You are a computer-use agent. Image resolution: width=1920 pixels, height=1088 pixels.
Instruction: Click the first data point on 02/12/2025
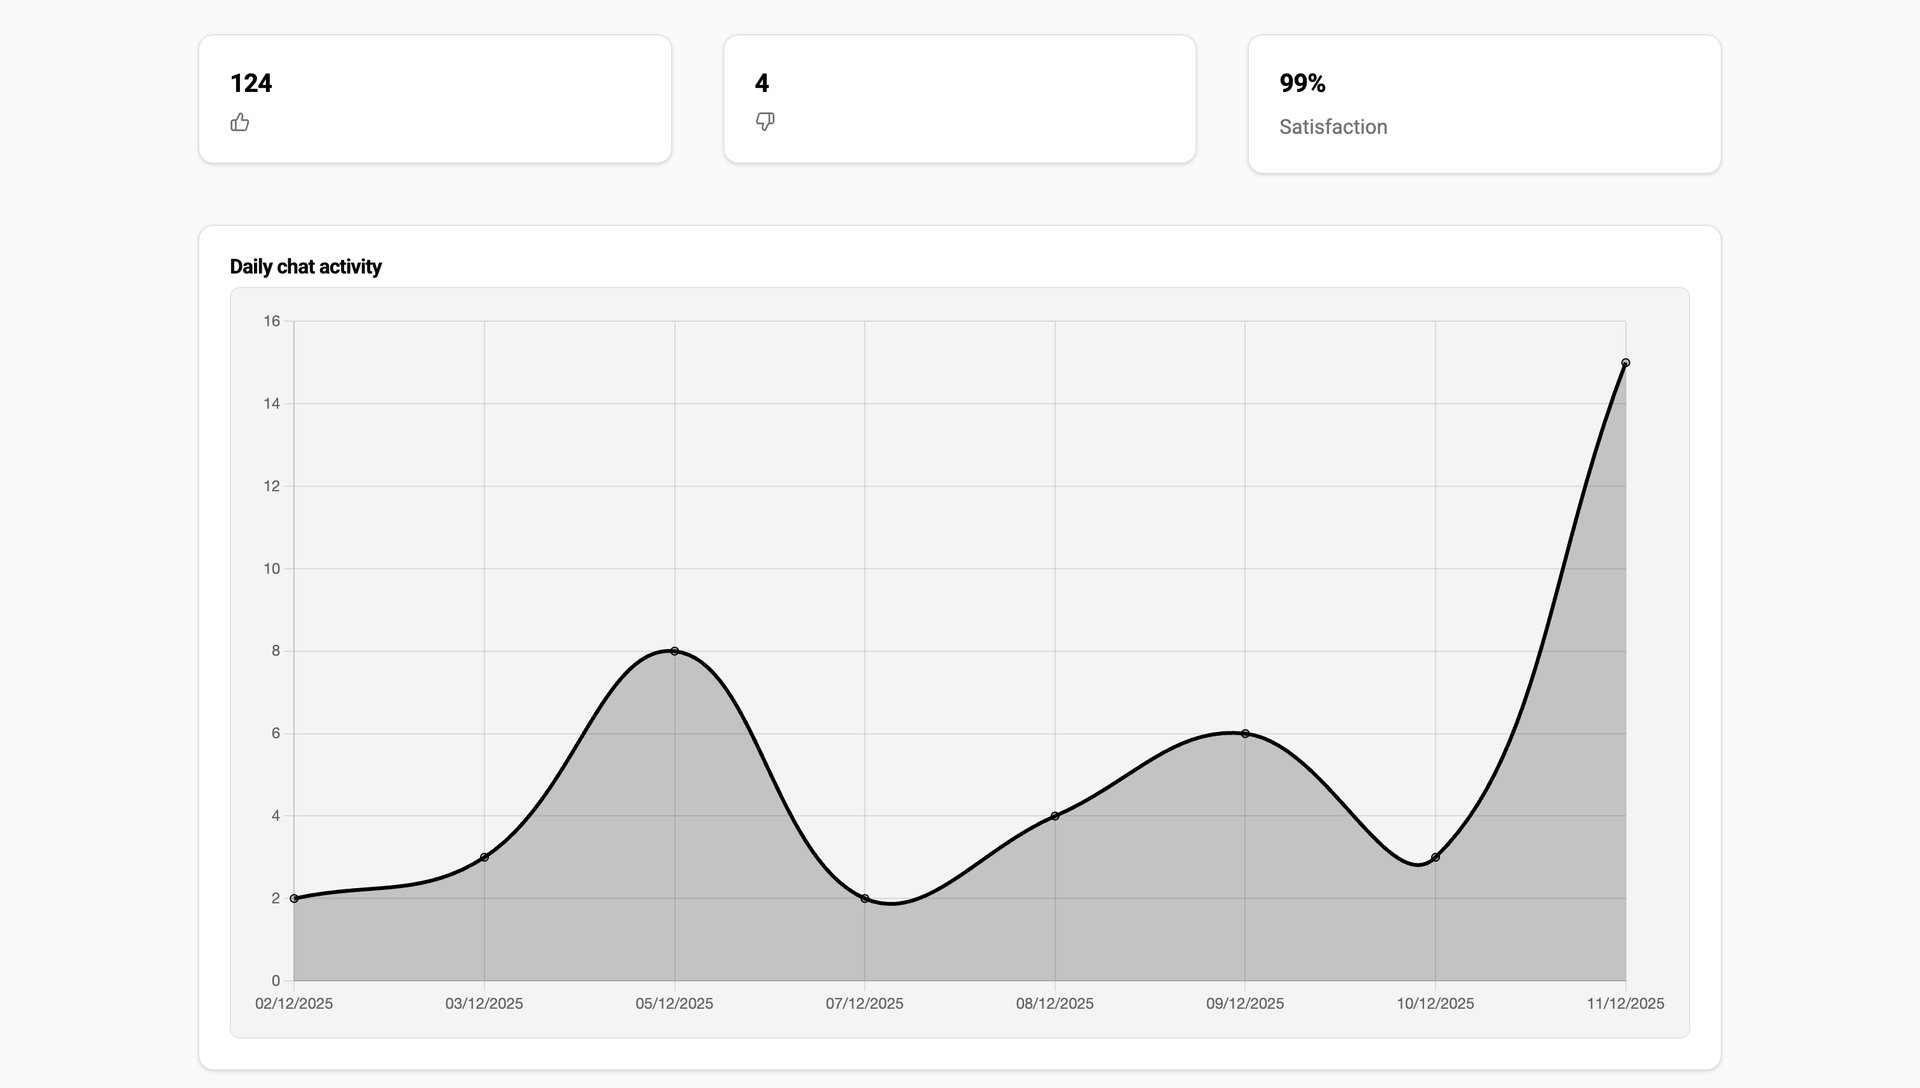[293, 897]
